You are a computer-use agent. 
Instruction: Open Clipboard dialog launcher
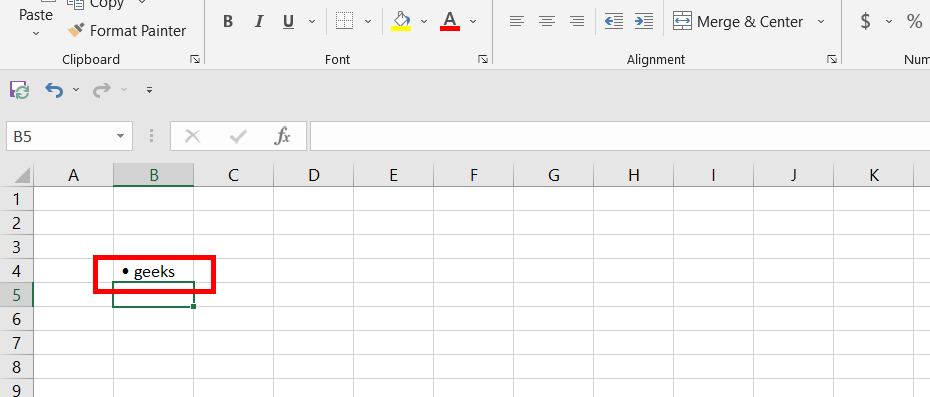pyautogui.click(x=195, y=59)
